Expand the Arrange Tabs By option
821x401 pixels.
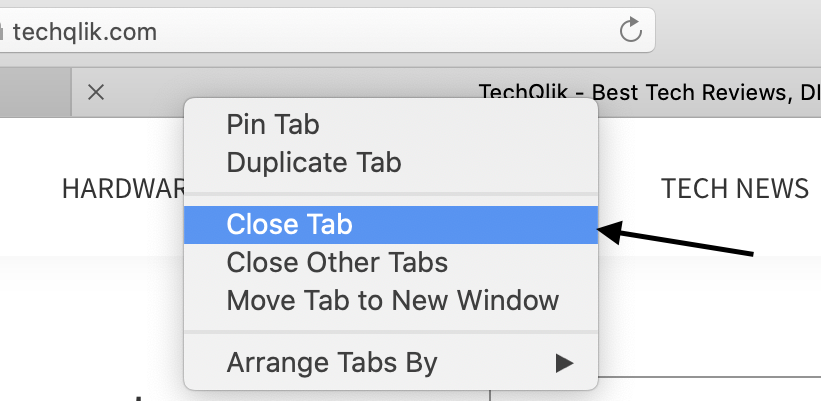click(391, 363)
